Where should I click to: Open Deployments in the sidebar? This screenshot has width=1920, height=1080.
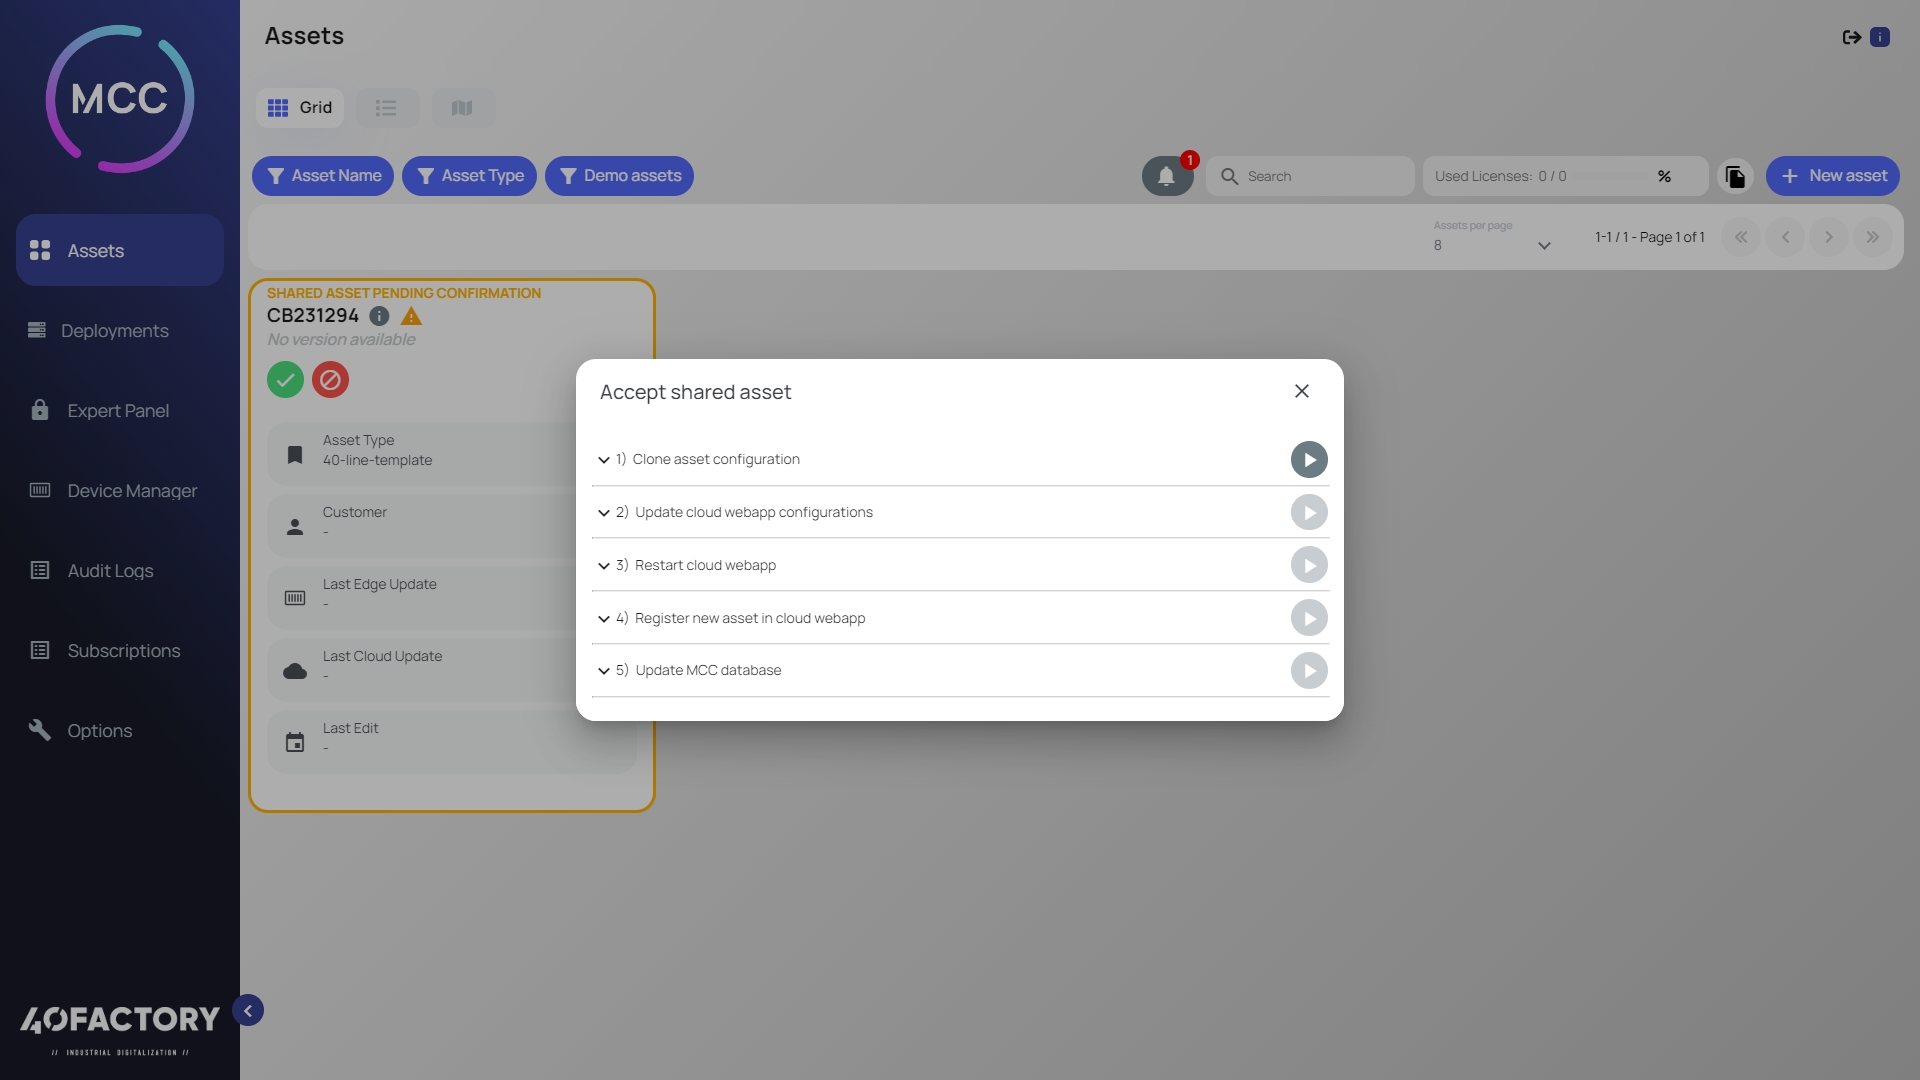114,331
